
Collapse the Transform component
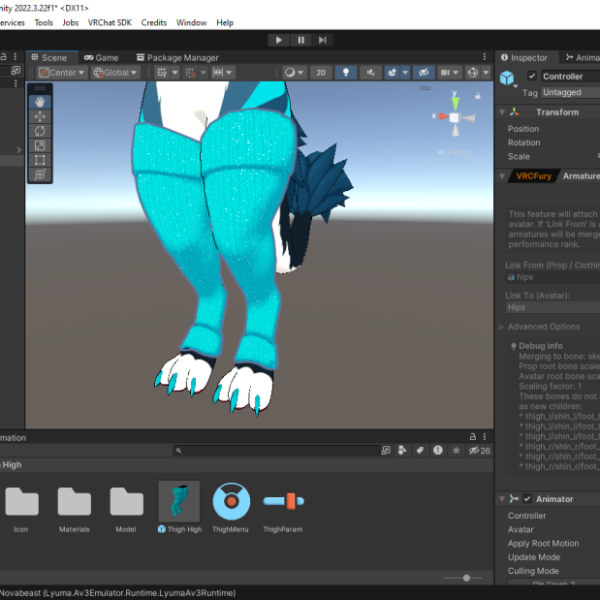coord(502,112)
